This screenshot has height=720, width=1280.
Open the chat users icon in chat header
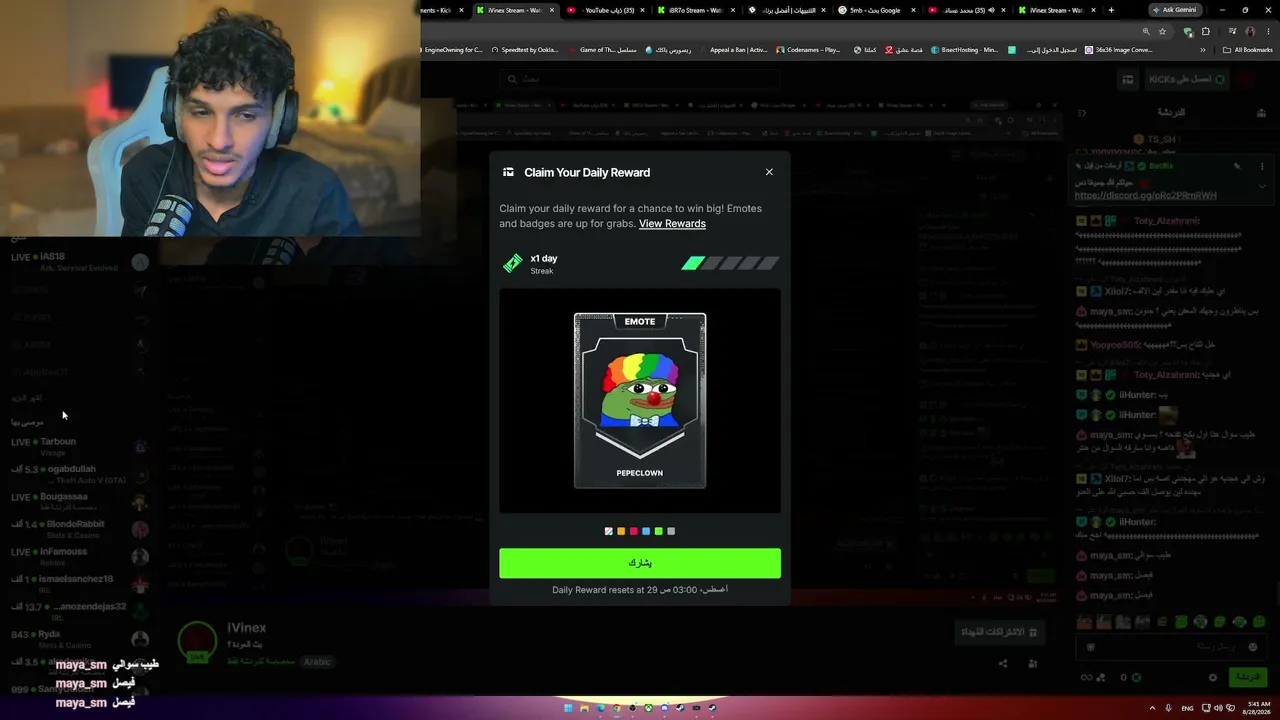[1261, 113]
